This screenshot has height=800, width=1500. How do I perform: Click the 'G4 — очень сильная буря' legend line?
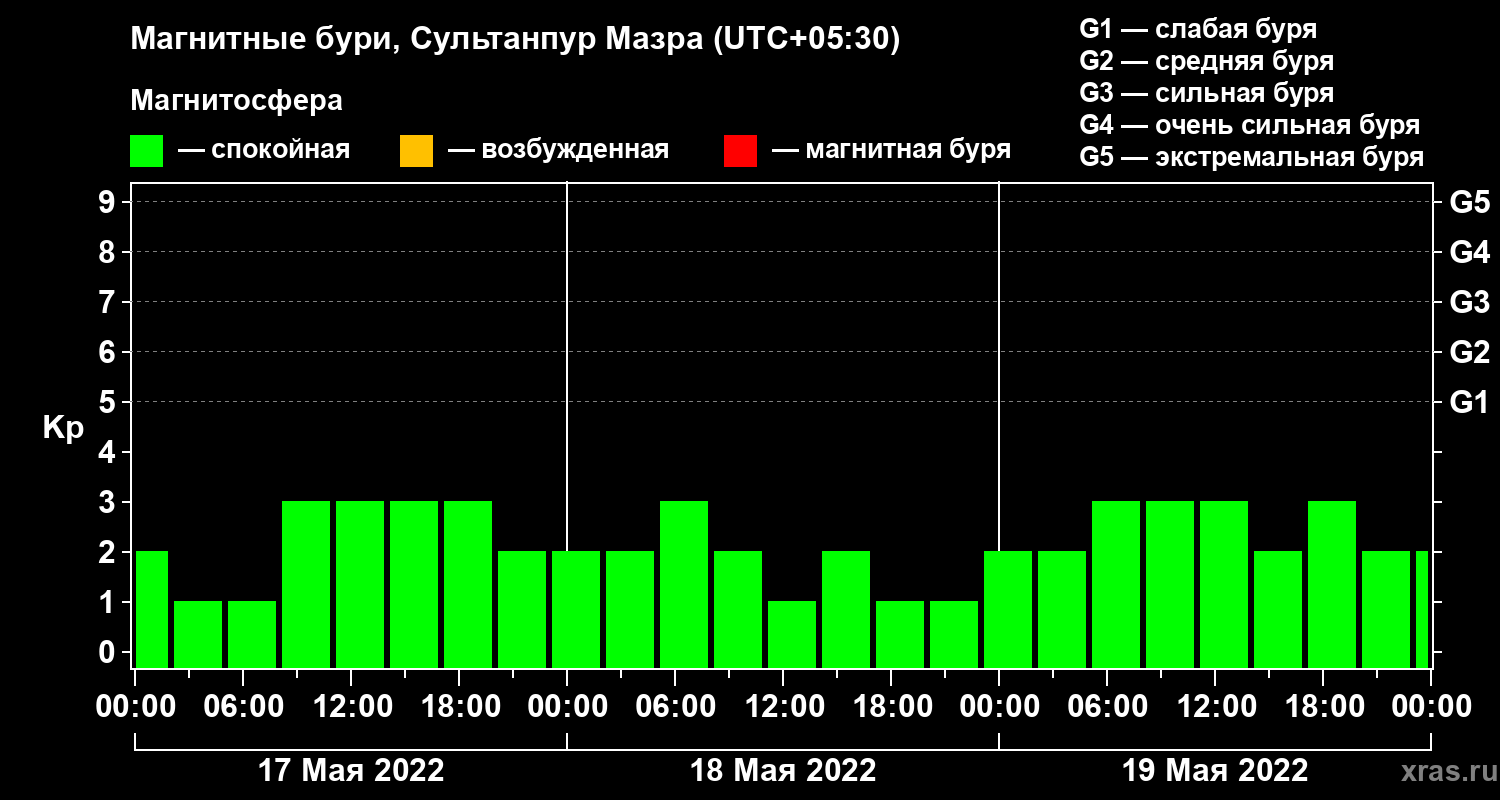[1250, 125]
